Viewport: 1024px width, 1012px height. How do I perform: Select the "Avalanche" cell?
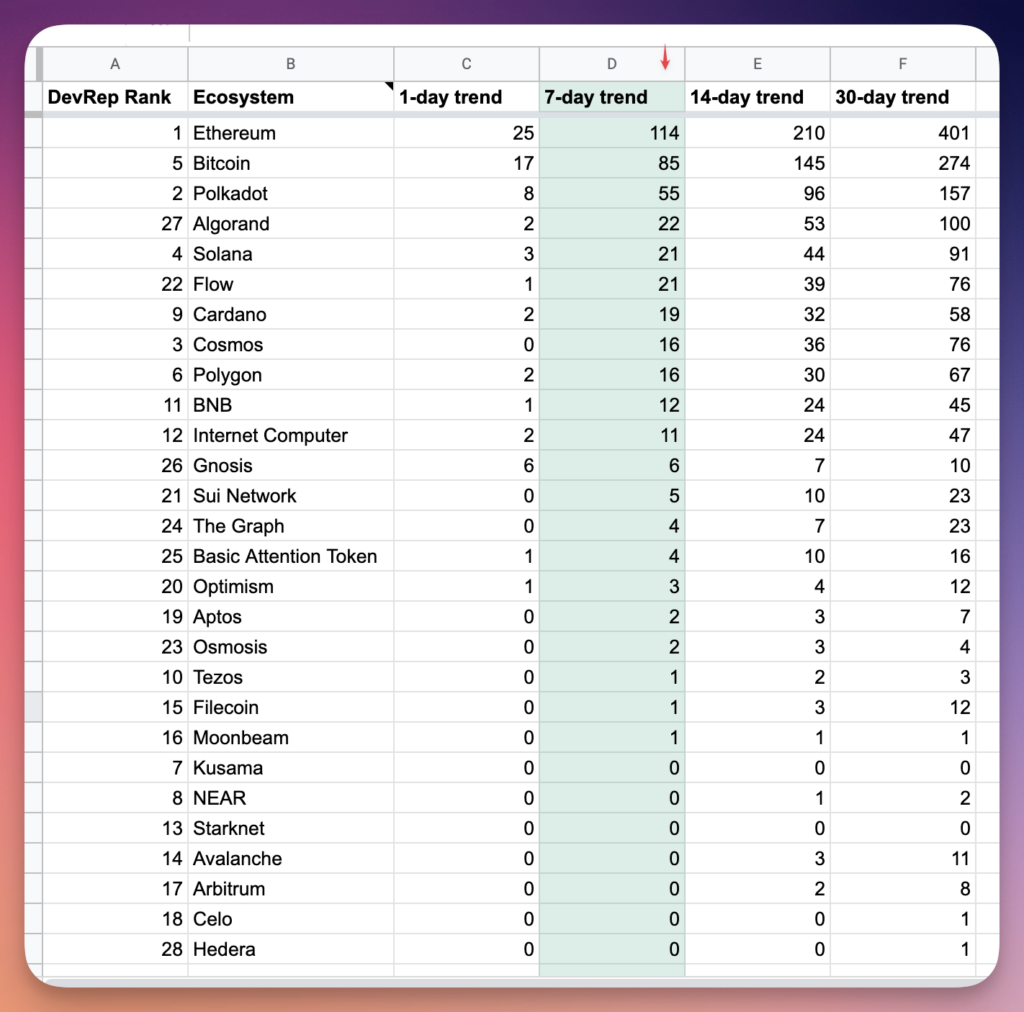tap(291, 859)
